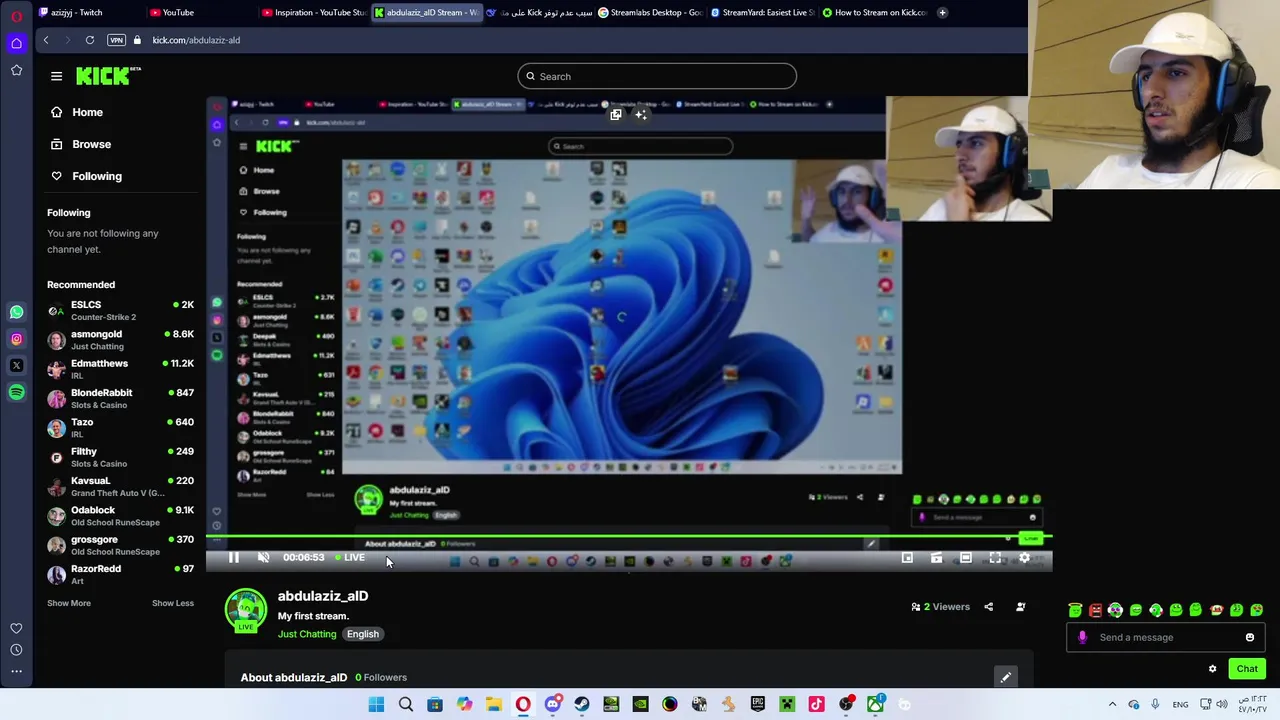
Task: Click the Just Chatting category link
Action: pyautogui.click(x=307, y=634)
